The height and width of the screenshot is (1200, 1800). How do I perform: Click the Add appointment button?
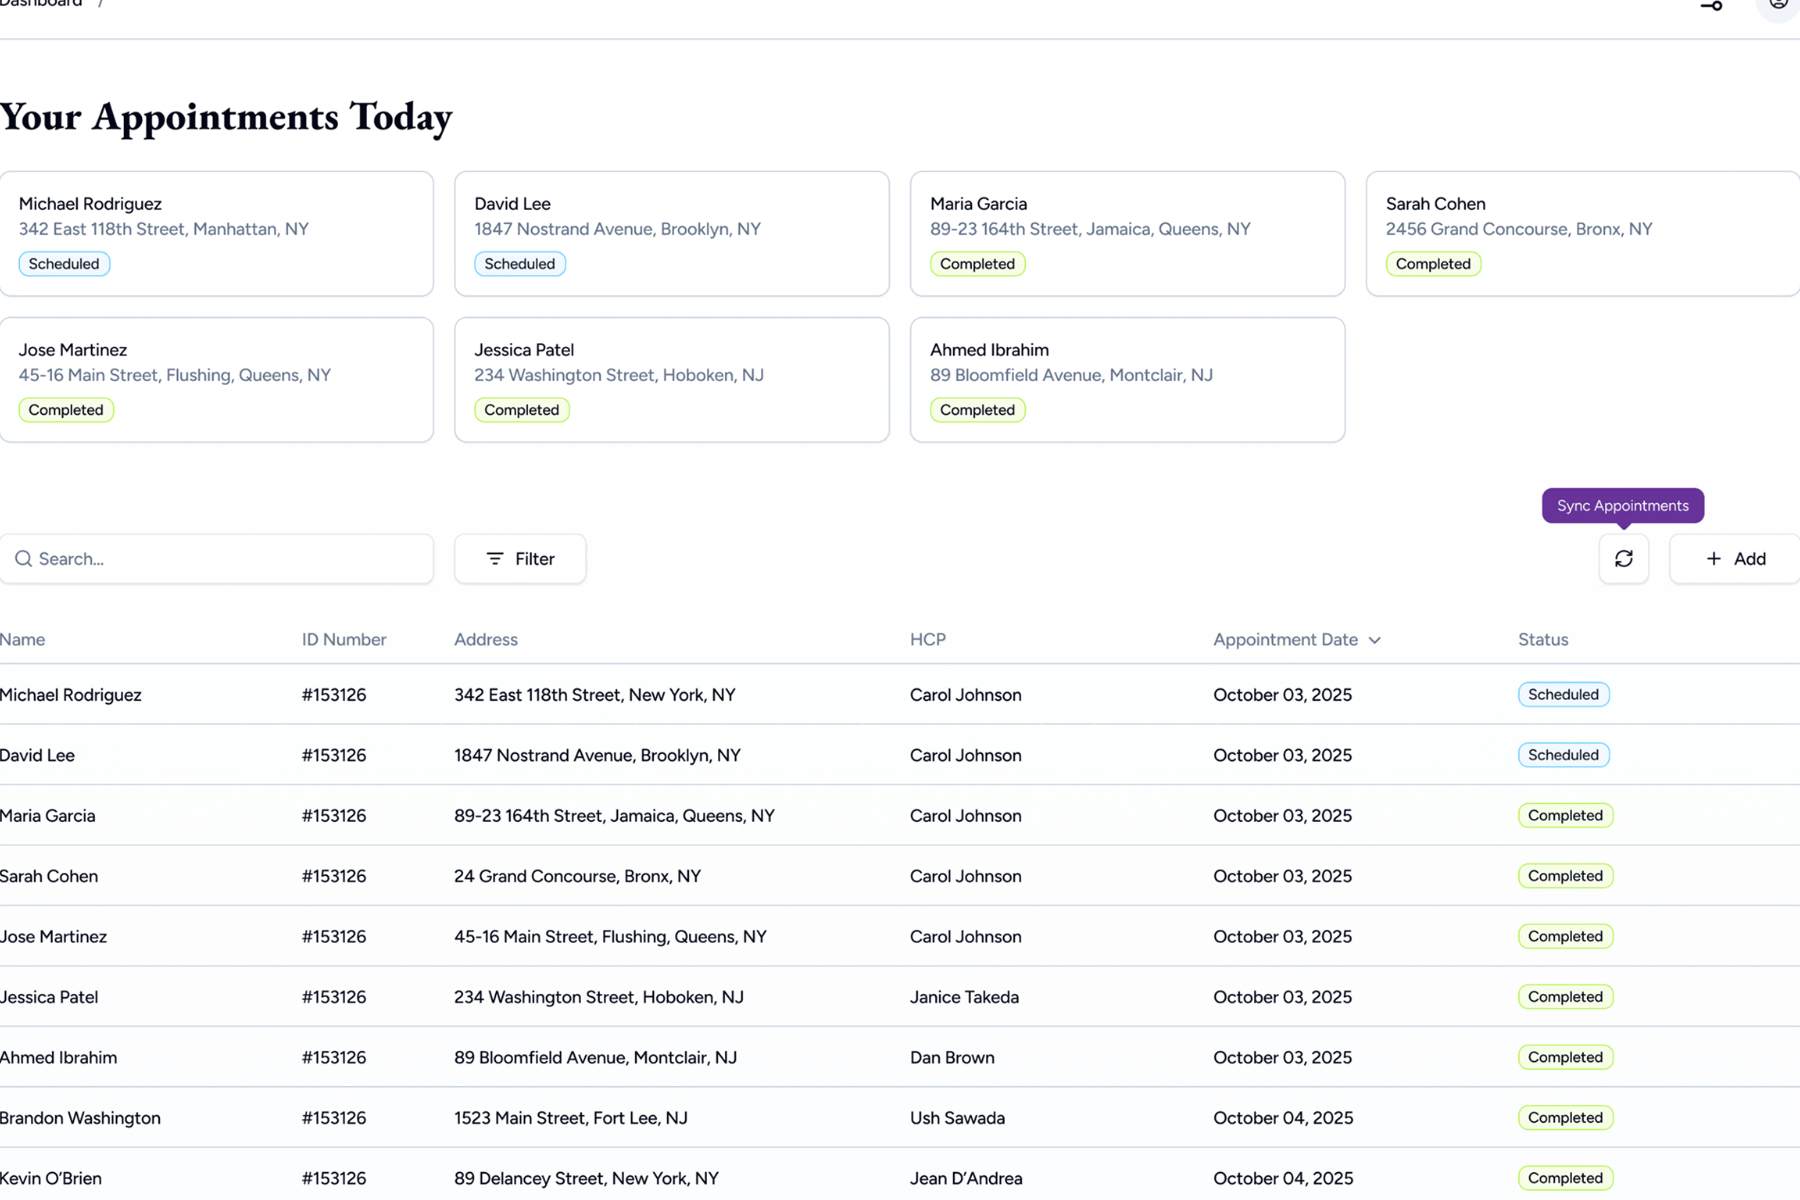[1735, 559]
